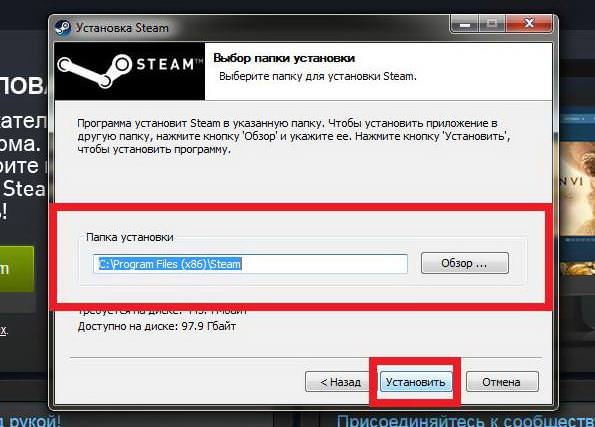
Task: Open folder browser with the Обзор button
Action: 464,263
